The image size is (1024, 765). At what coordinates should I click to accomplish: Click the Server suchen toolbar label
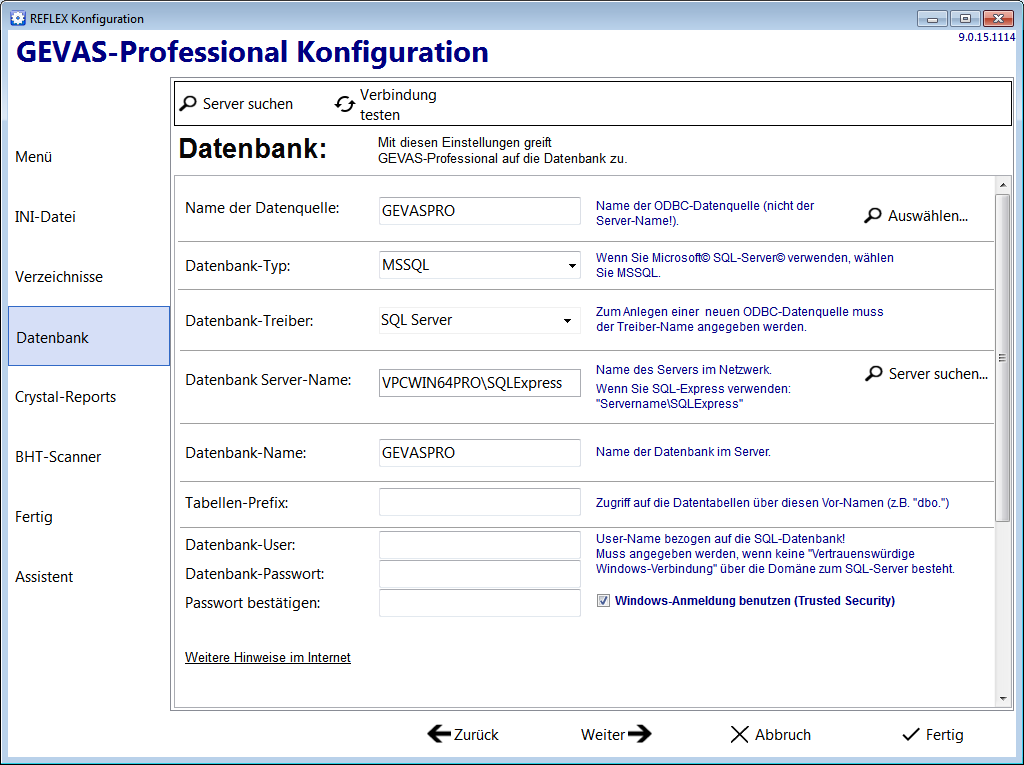pos(248,104)
